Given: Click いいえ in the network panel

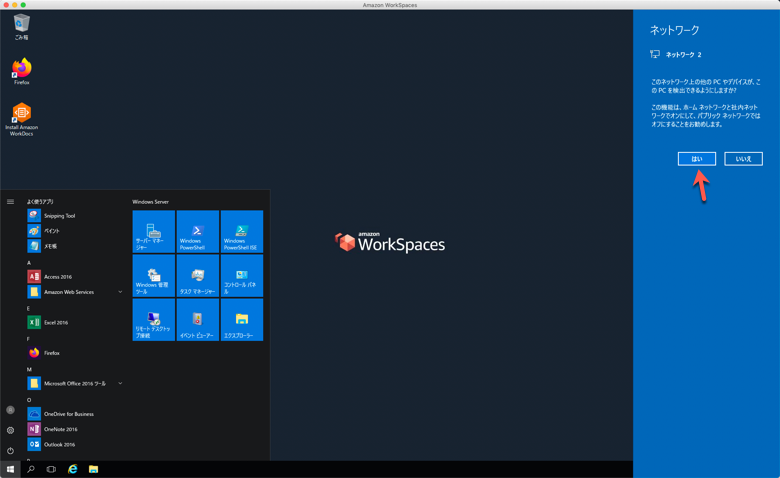Looking at the screenshot, I should [744, 159].
